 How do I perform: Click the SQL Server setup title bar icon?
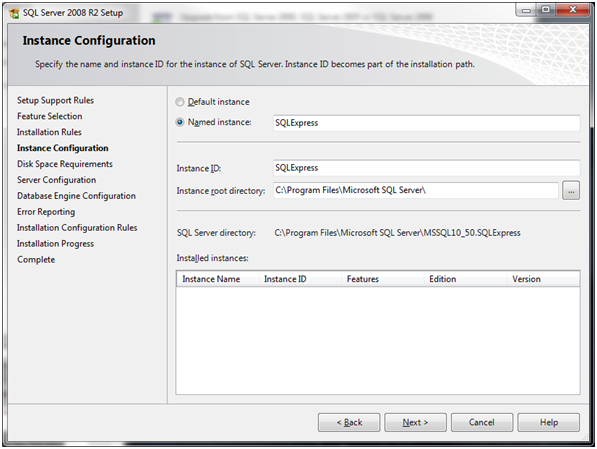point(14,13)
